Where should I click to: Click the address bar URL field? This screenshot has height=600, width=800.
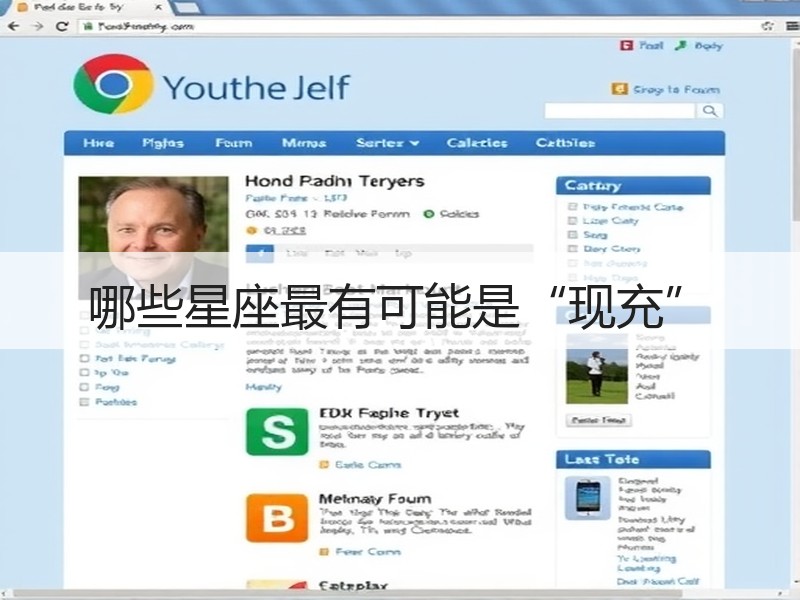418,26
